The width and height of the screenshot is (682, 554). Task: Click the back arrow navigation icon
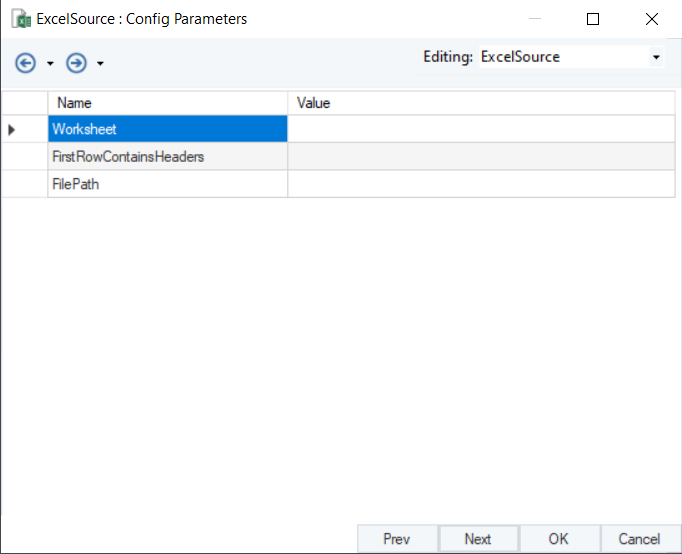[x=26, y=63]
